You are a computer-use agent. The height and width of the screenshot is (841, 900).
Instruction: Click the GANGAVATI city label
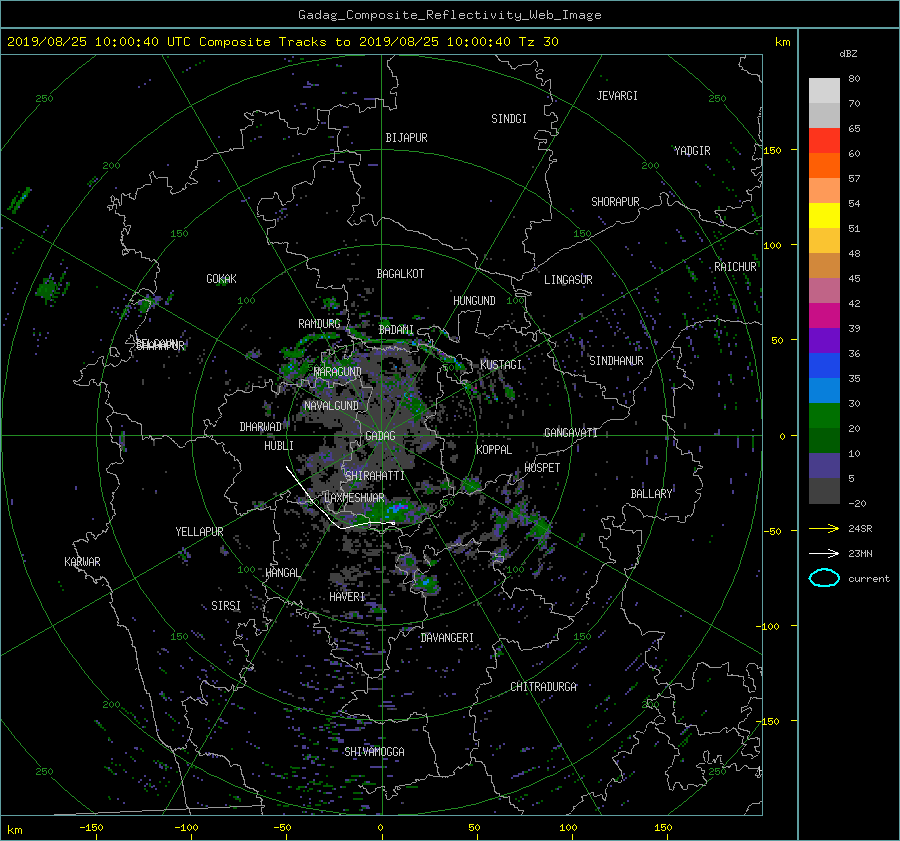[x=571, y=433]
